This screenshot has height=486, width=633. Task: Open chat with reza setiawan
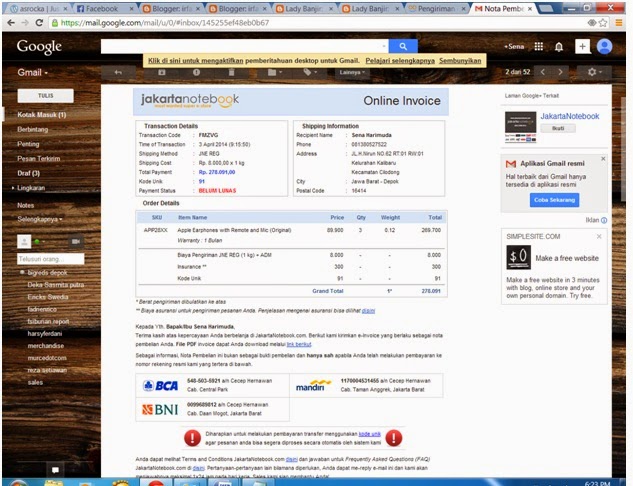click(47, 370)
